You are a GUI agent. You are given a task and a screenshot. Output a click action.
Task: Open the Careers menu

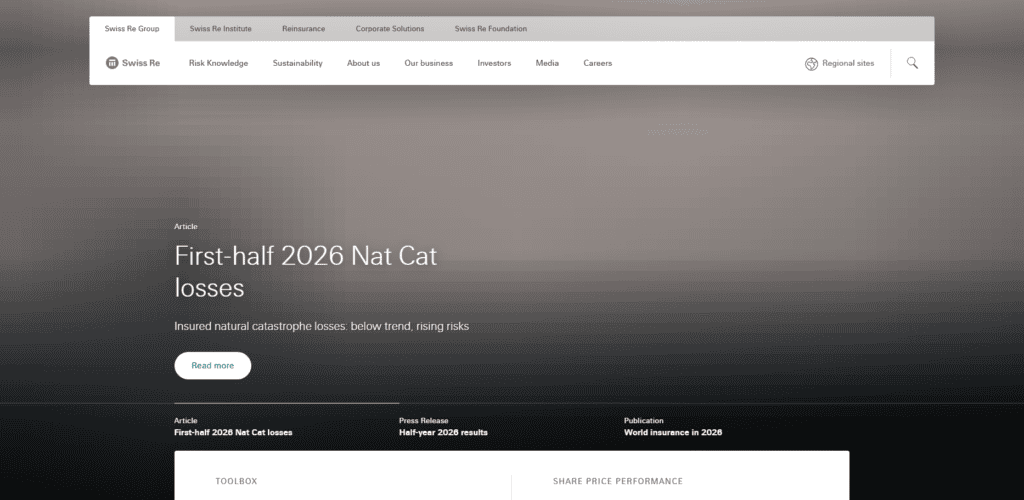coord(598,63)
